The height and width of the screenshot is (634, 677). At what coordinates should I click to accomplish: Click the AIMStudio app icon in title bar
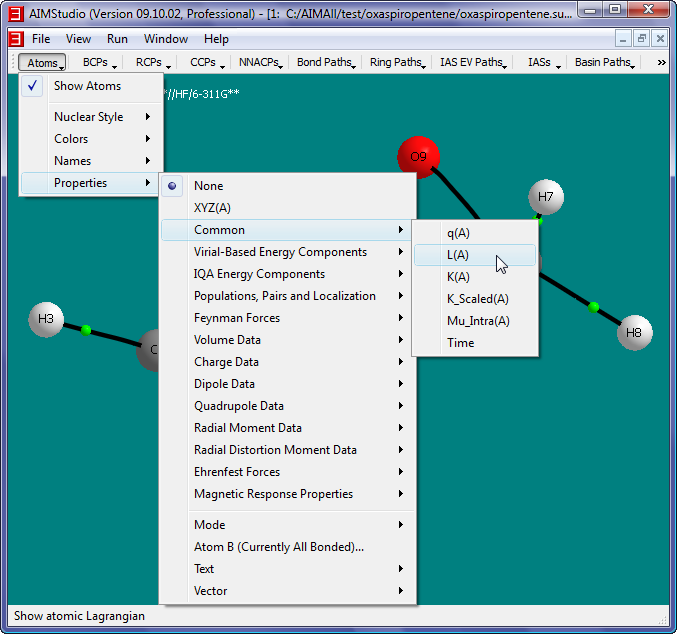(15, 12)
